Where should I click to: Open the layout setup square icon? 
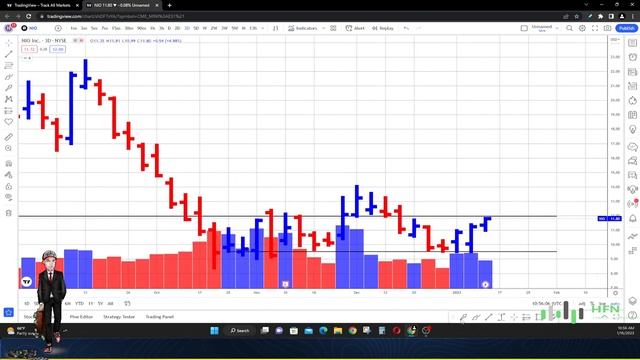click(x=524, y=28)
